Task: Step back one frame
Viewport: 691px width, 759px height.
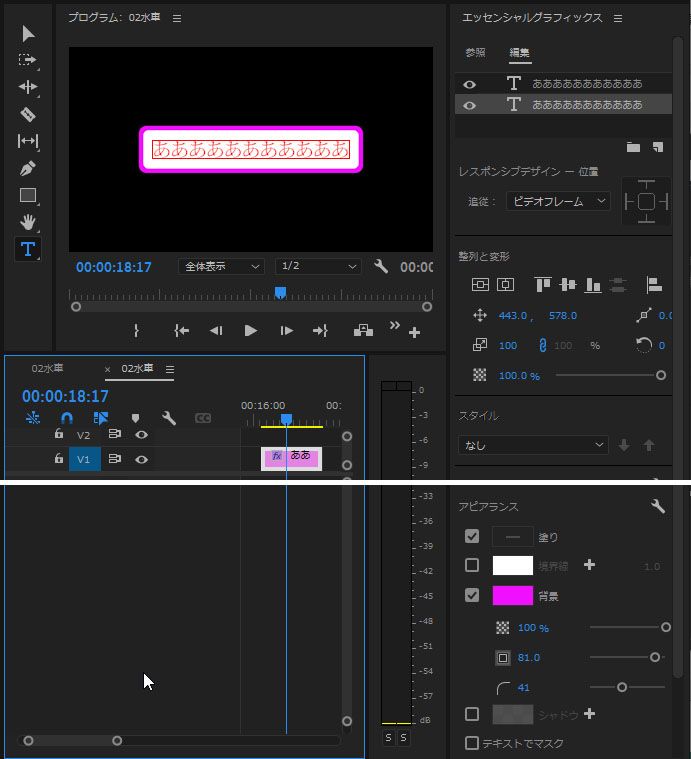Action: pos(216,331)
